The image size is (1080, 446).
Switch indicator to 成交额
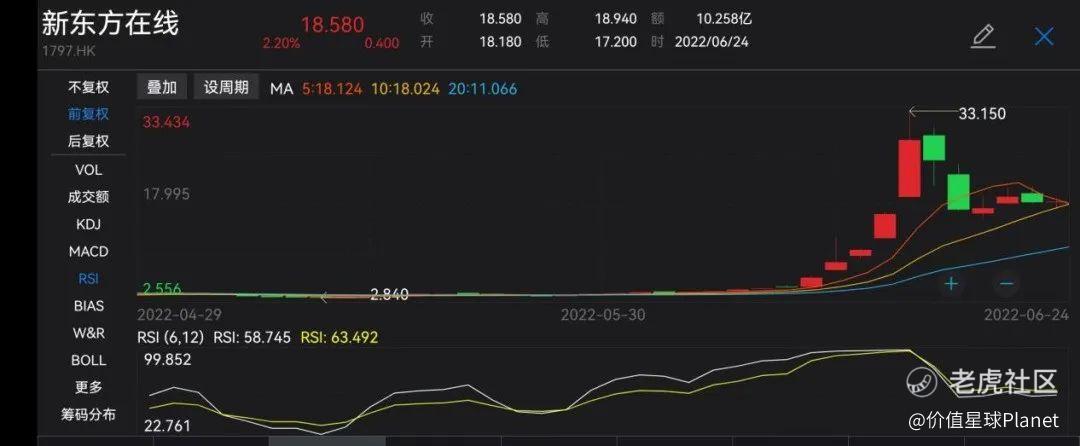click(88, 197)
